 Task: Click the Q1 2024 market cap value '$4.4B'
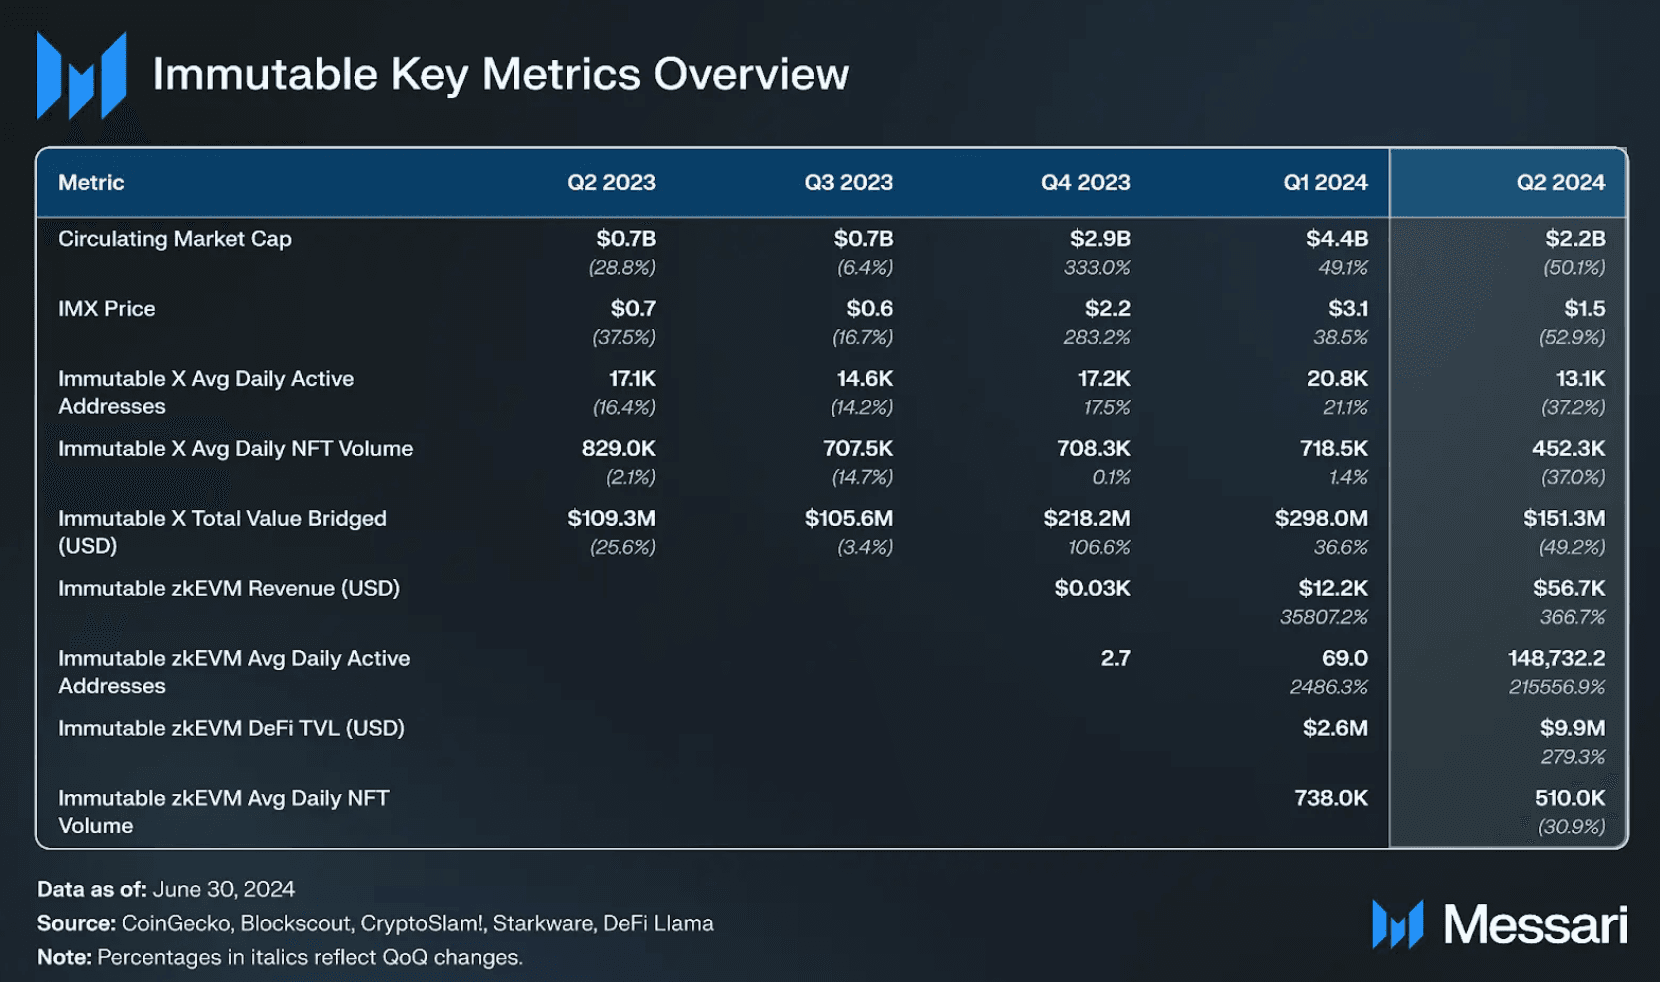(1337, 238)
